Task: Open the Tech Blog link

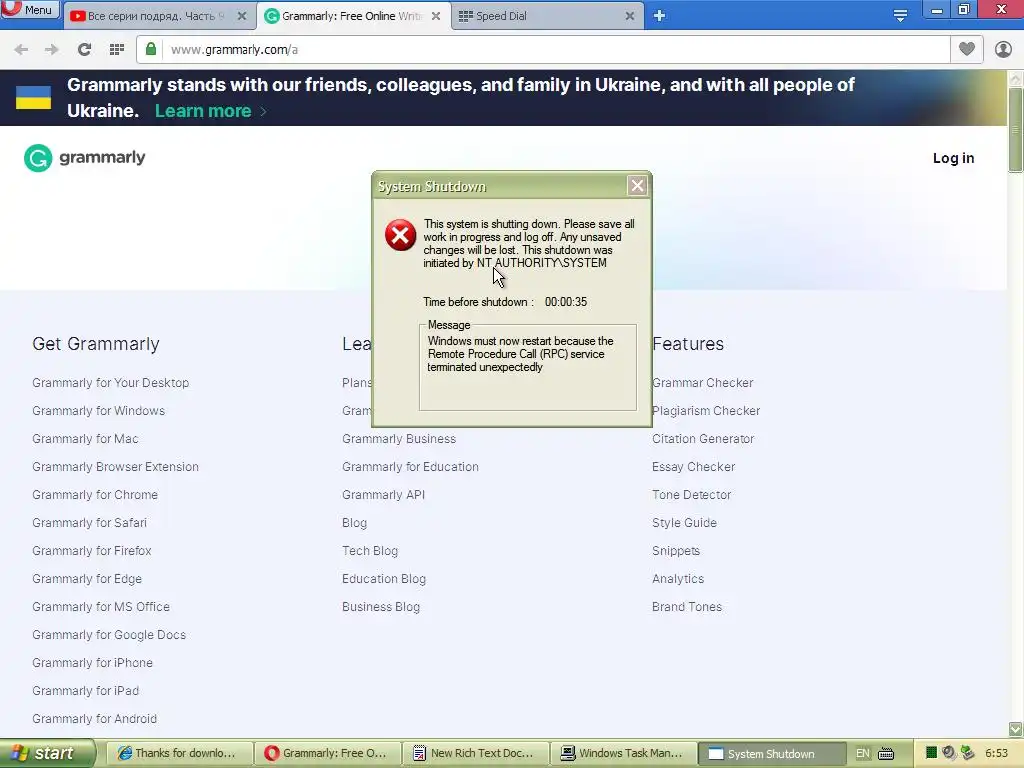Action: [370, 551]
